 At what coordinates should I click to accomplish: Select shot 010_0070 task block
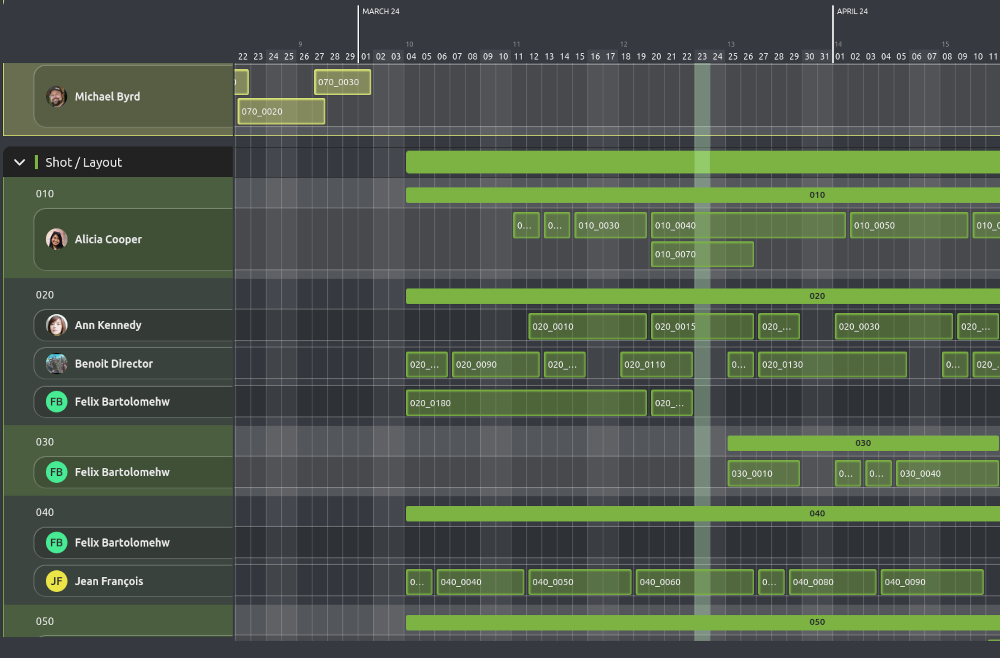point(701,254)
